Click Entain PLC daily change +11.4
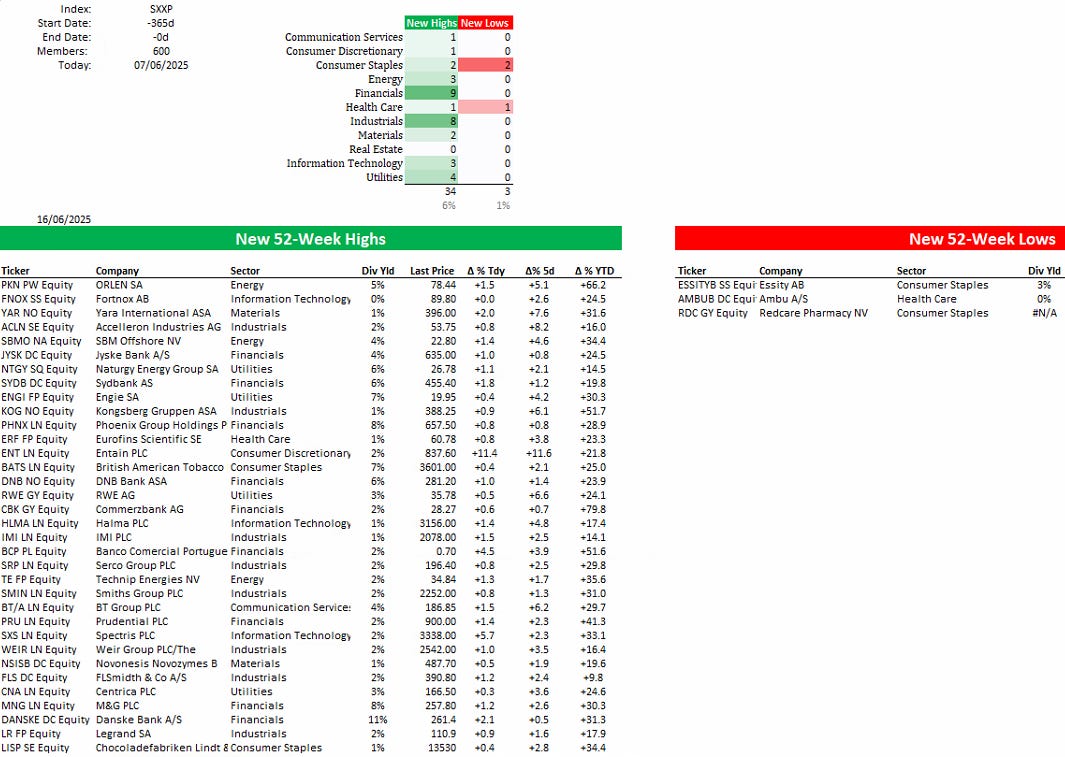This screenshot has height=757, width=1065. (484, 454)
